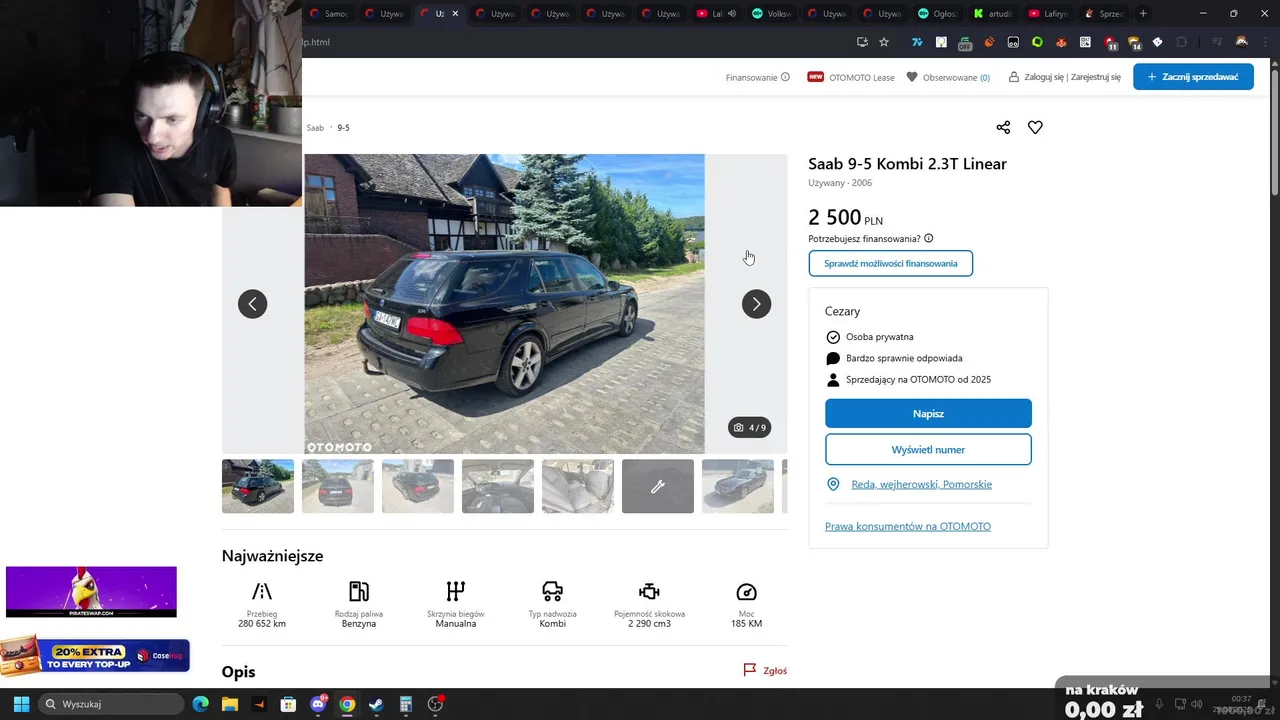
Task: Switch to Chrome in taskbar
Action: coord(347,704)
